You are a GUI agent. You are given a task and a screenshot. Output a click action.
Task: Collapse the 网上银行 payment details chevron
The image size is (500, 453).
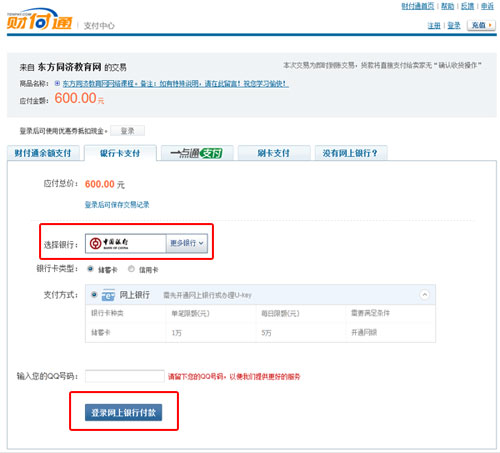424,295
